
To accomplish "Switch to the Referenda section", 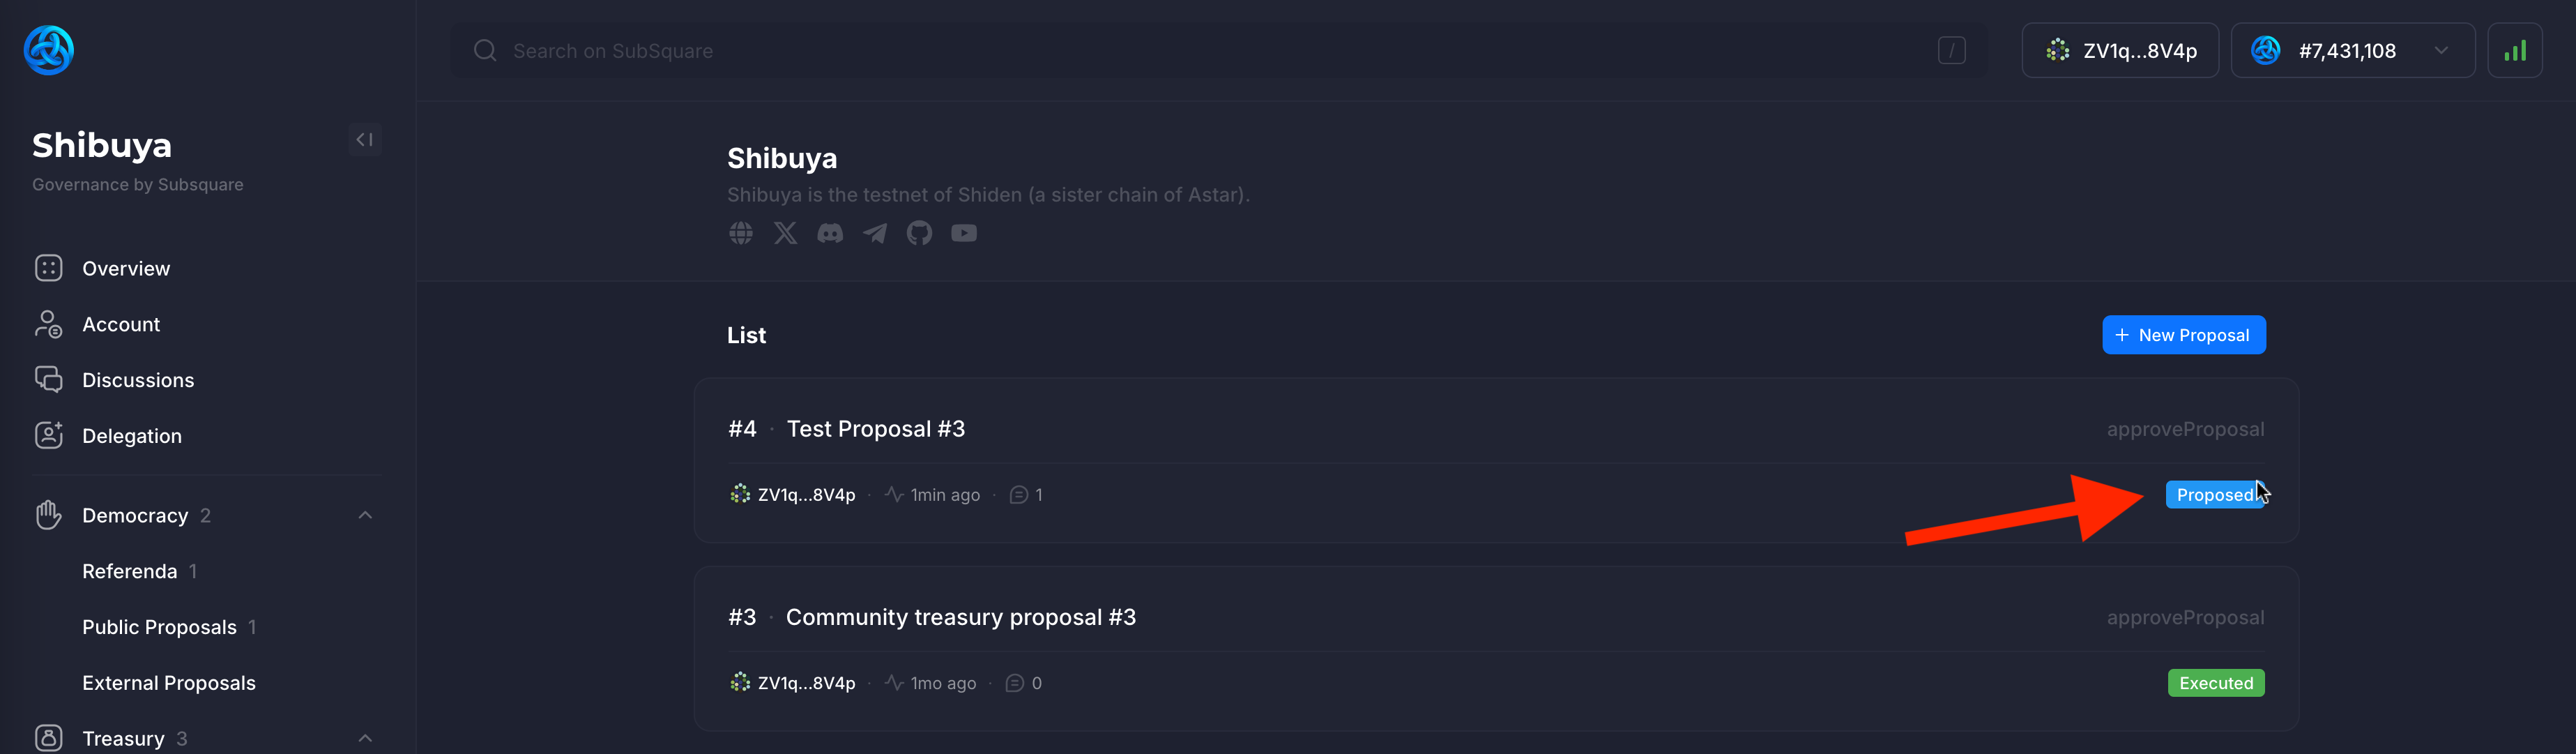I will tap(130, 570).
